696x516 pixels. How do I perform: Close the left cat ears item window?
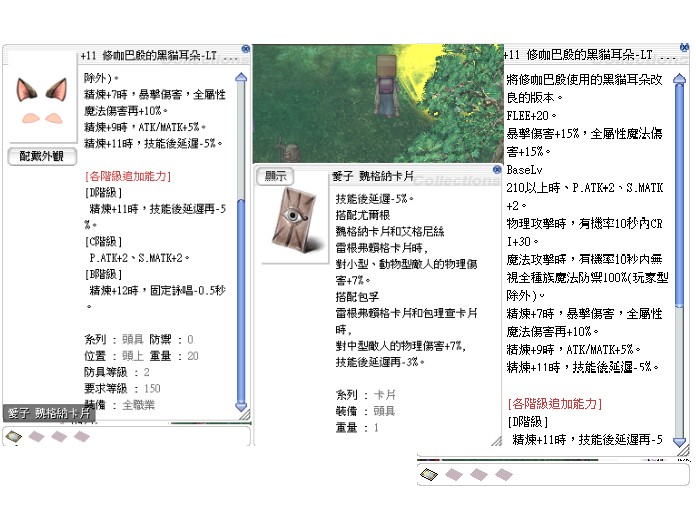tap(245, 49)
